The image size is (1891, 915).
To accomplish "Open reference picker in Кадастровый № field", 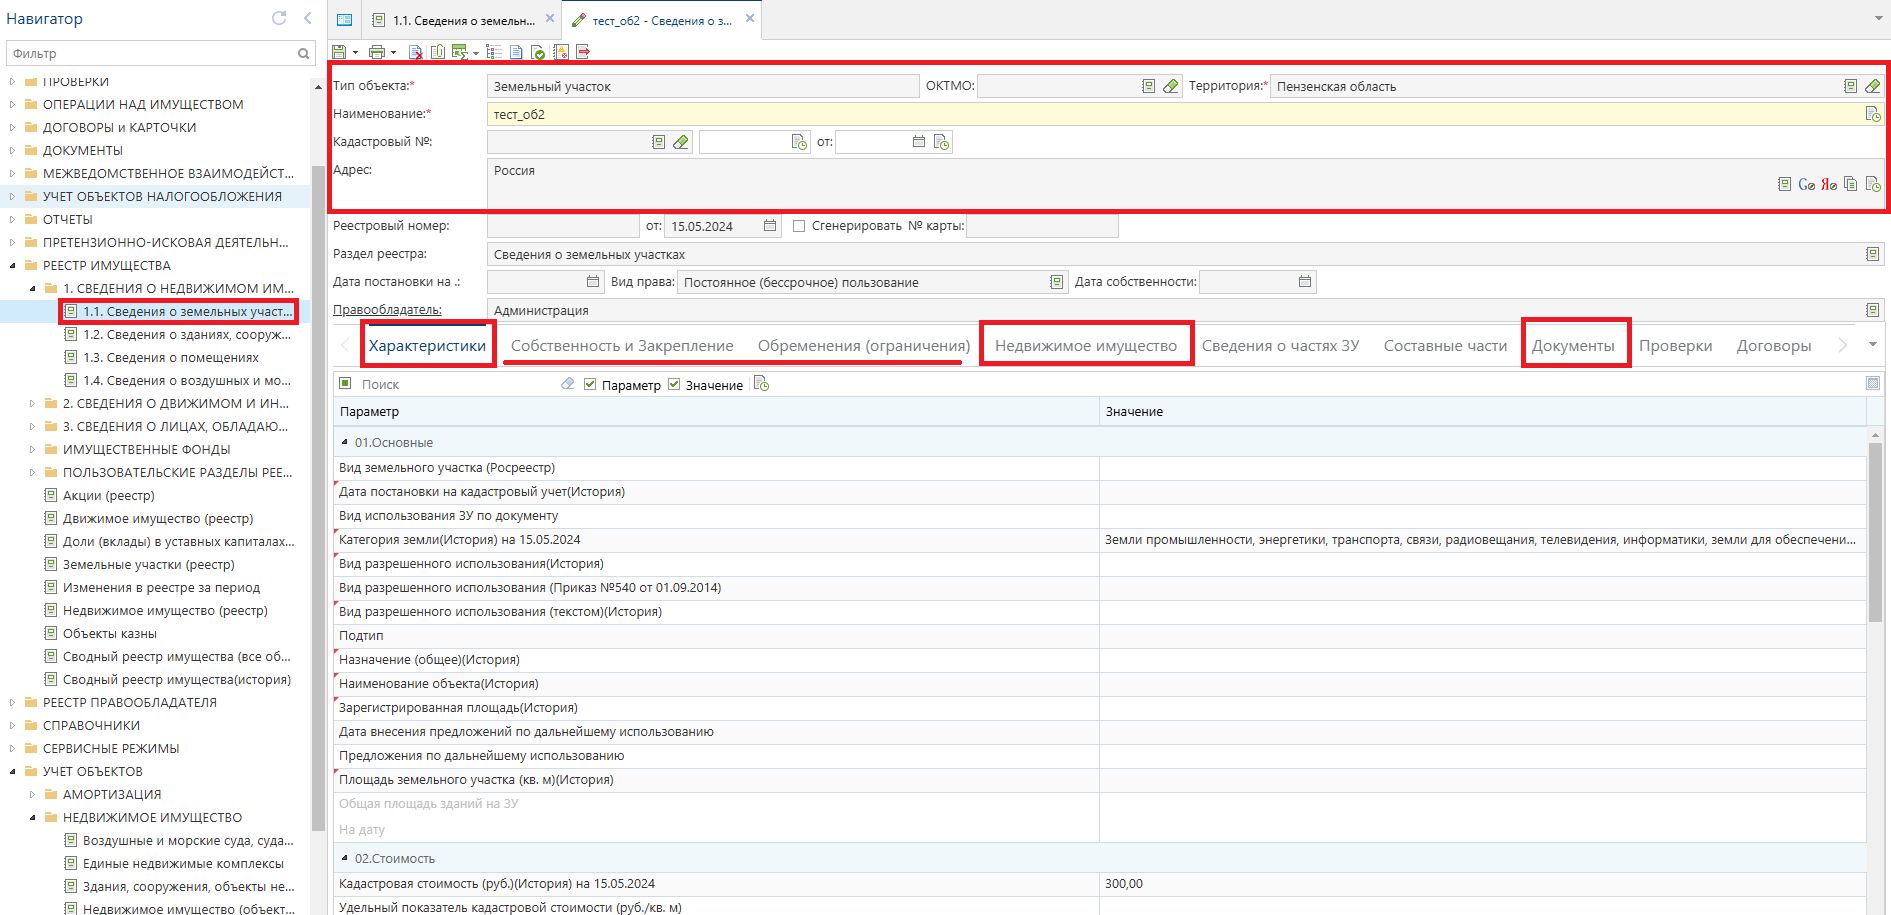I will point(658,142).
